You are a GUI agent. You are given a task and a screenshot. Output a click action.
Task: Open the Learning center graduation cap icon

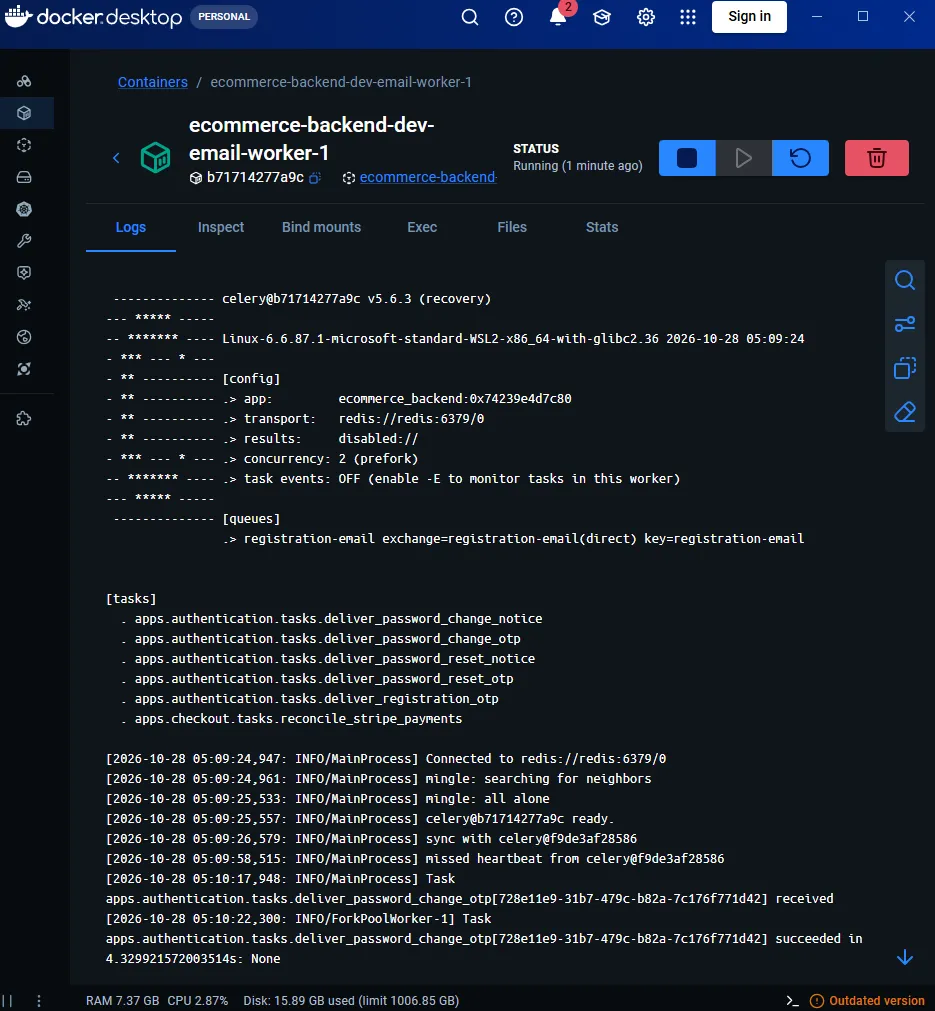coord(602,17)
